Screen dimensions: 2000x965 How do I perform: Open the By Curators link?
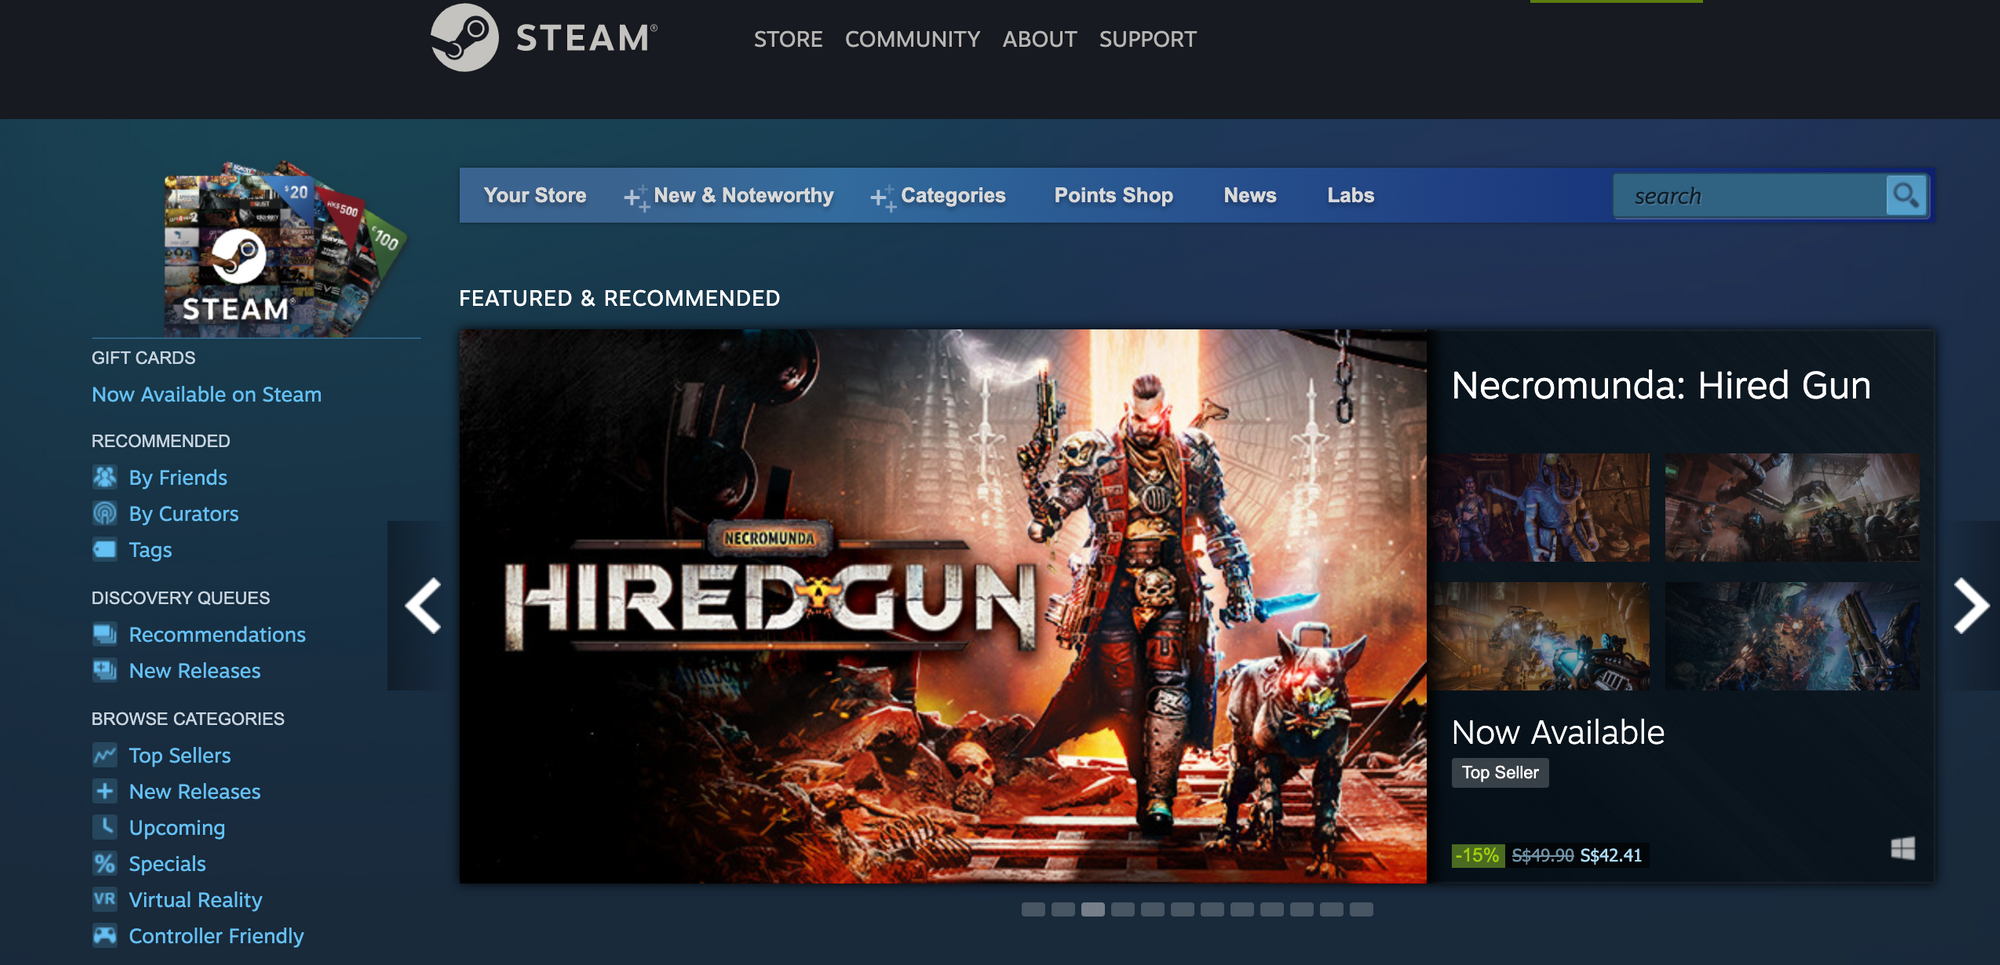(184, 513)
